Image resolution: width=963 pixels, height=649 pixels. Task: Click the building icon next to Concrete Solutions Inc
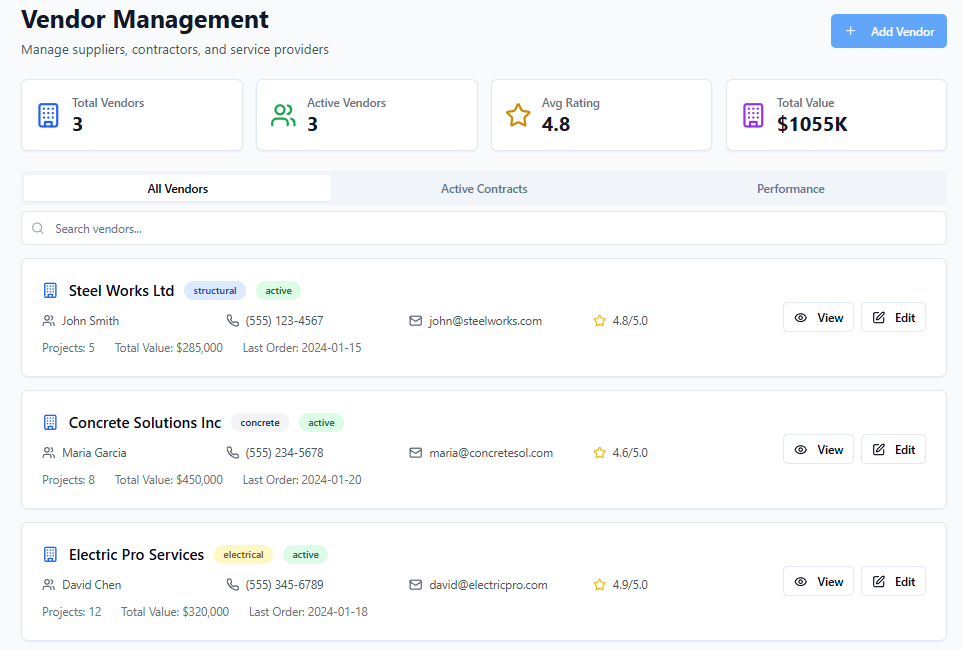click(50, 422)
